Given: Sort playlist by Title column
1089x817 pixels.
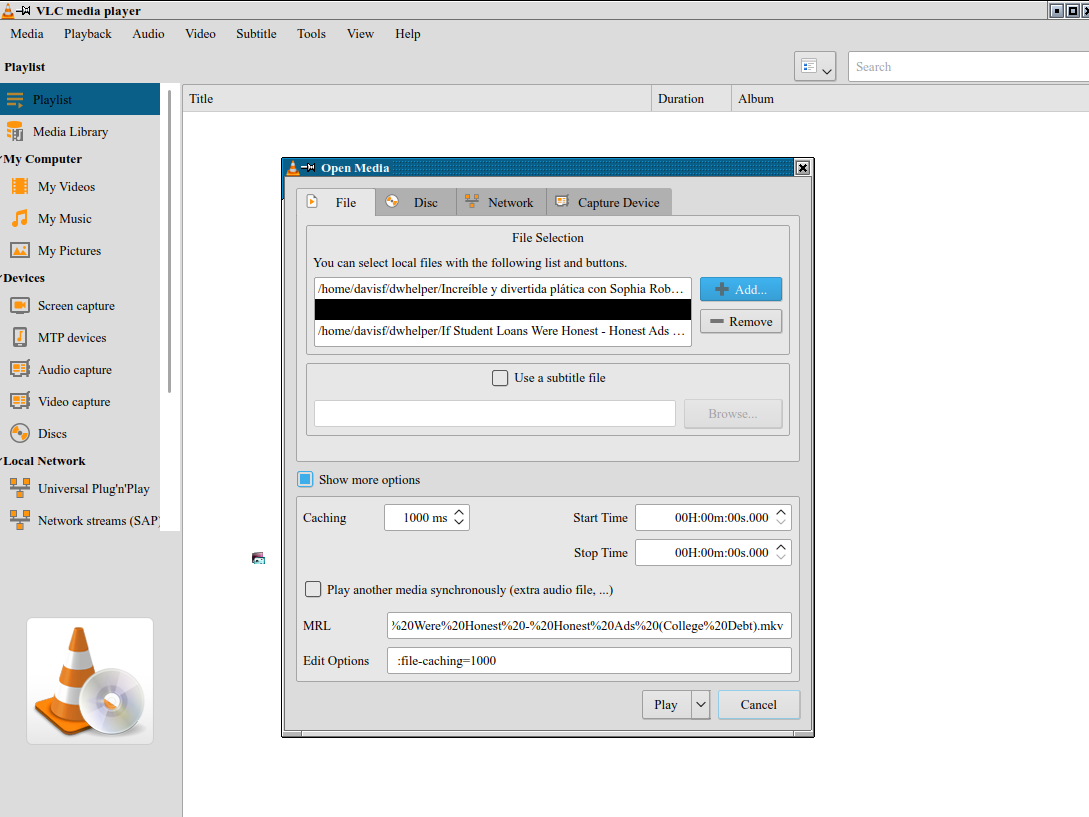Looking at the screenshot, I should point(417,99).
